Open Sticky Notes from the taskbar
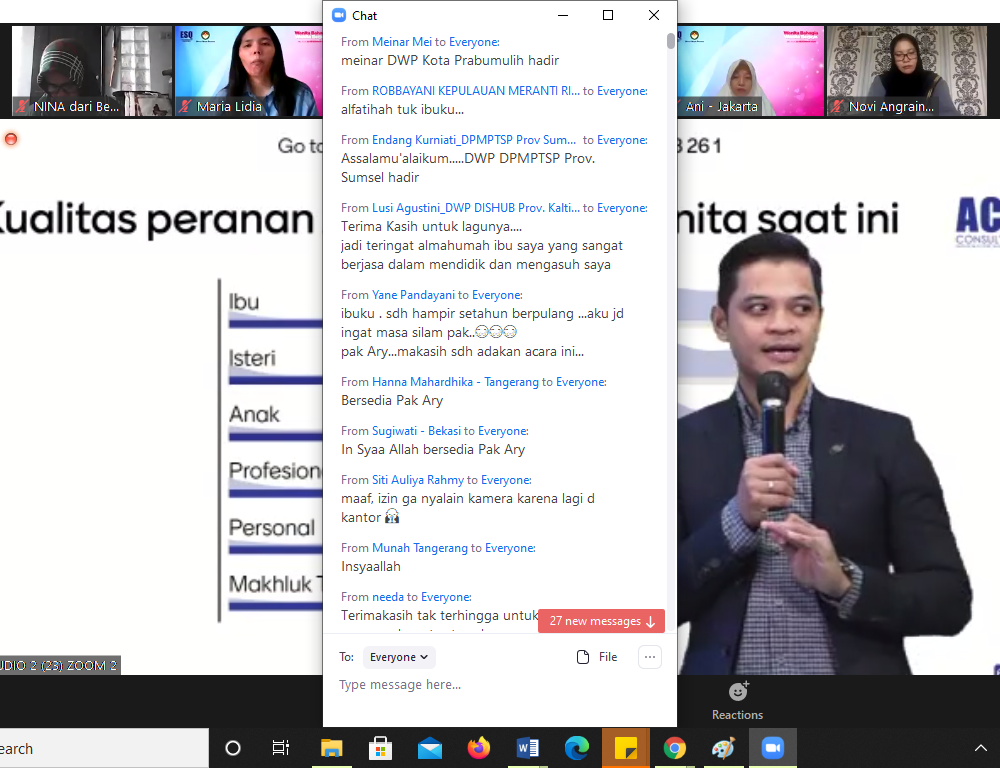 (626, 748)
